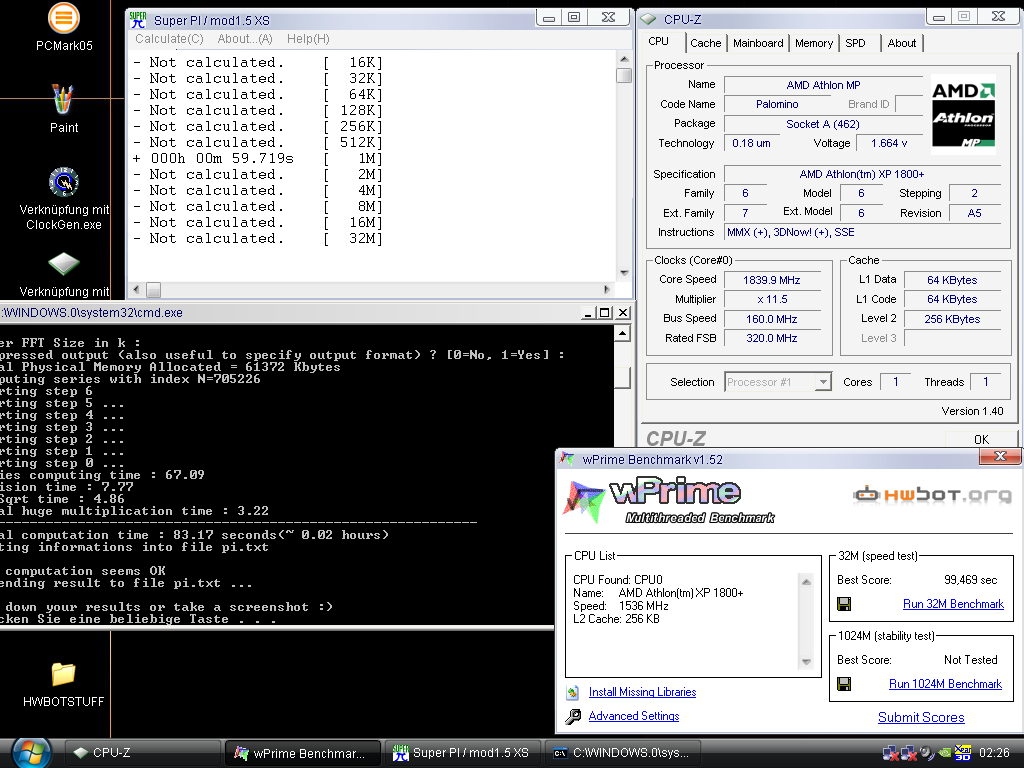Image resolution: width=1024 pixels, height=768 pixels.
Task: Click the Multiplier value x 11.5
Action: [x=771, y=300]
